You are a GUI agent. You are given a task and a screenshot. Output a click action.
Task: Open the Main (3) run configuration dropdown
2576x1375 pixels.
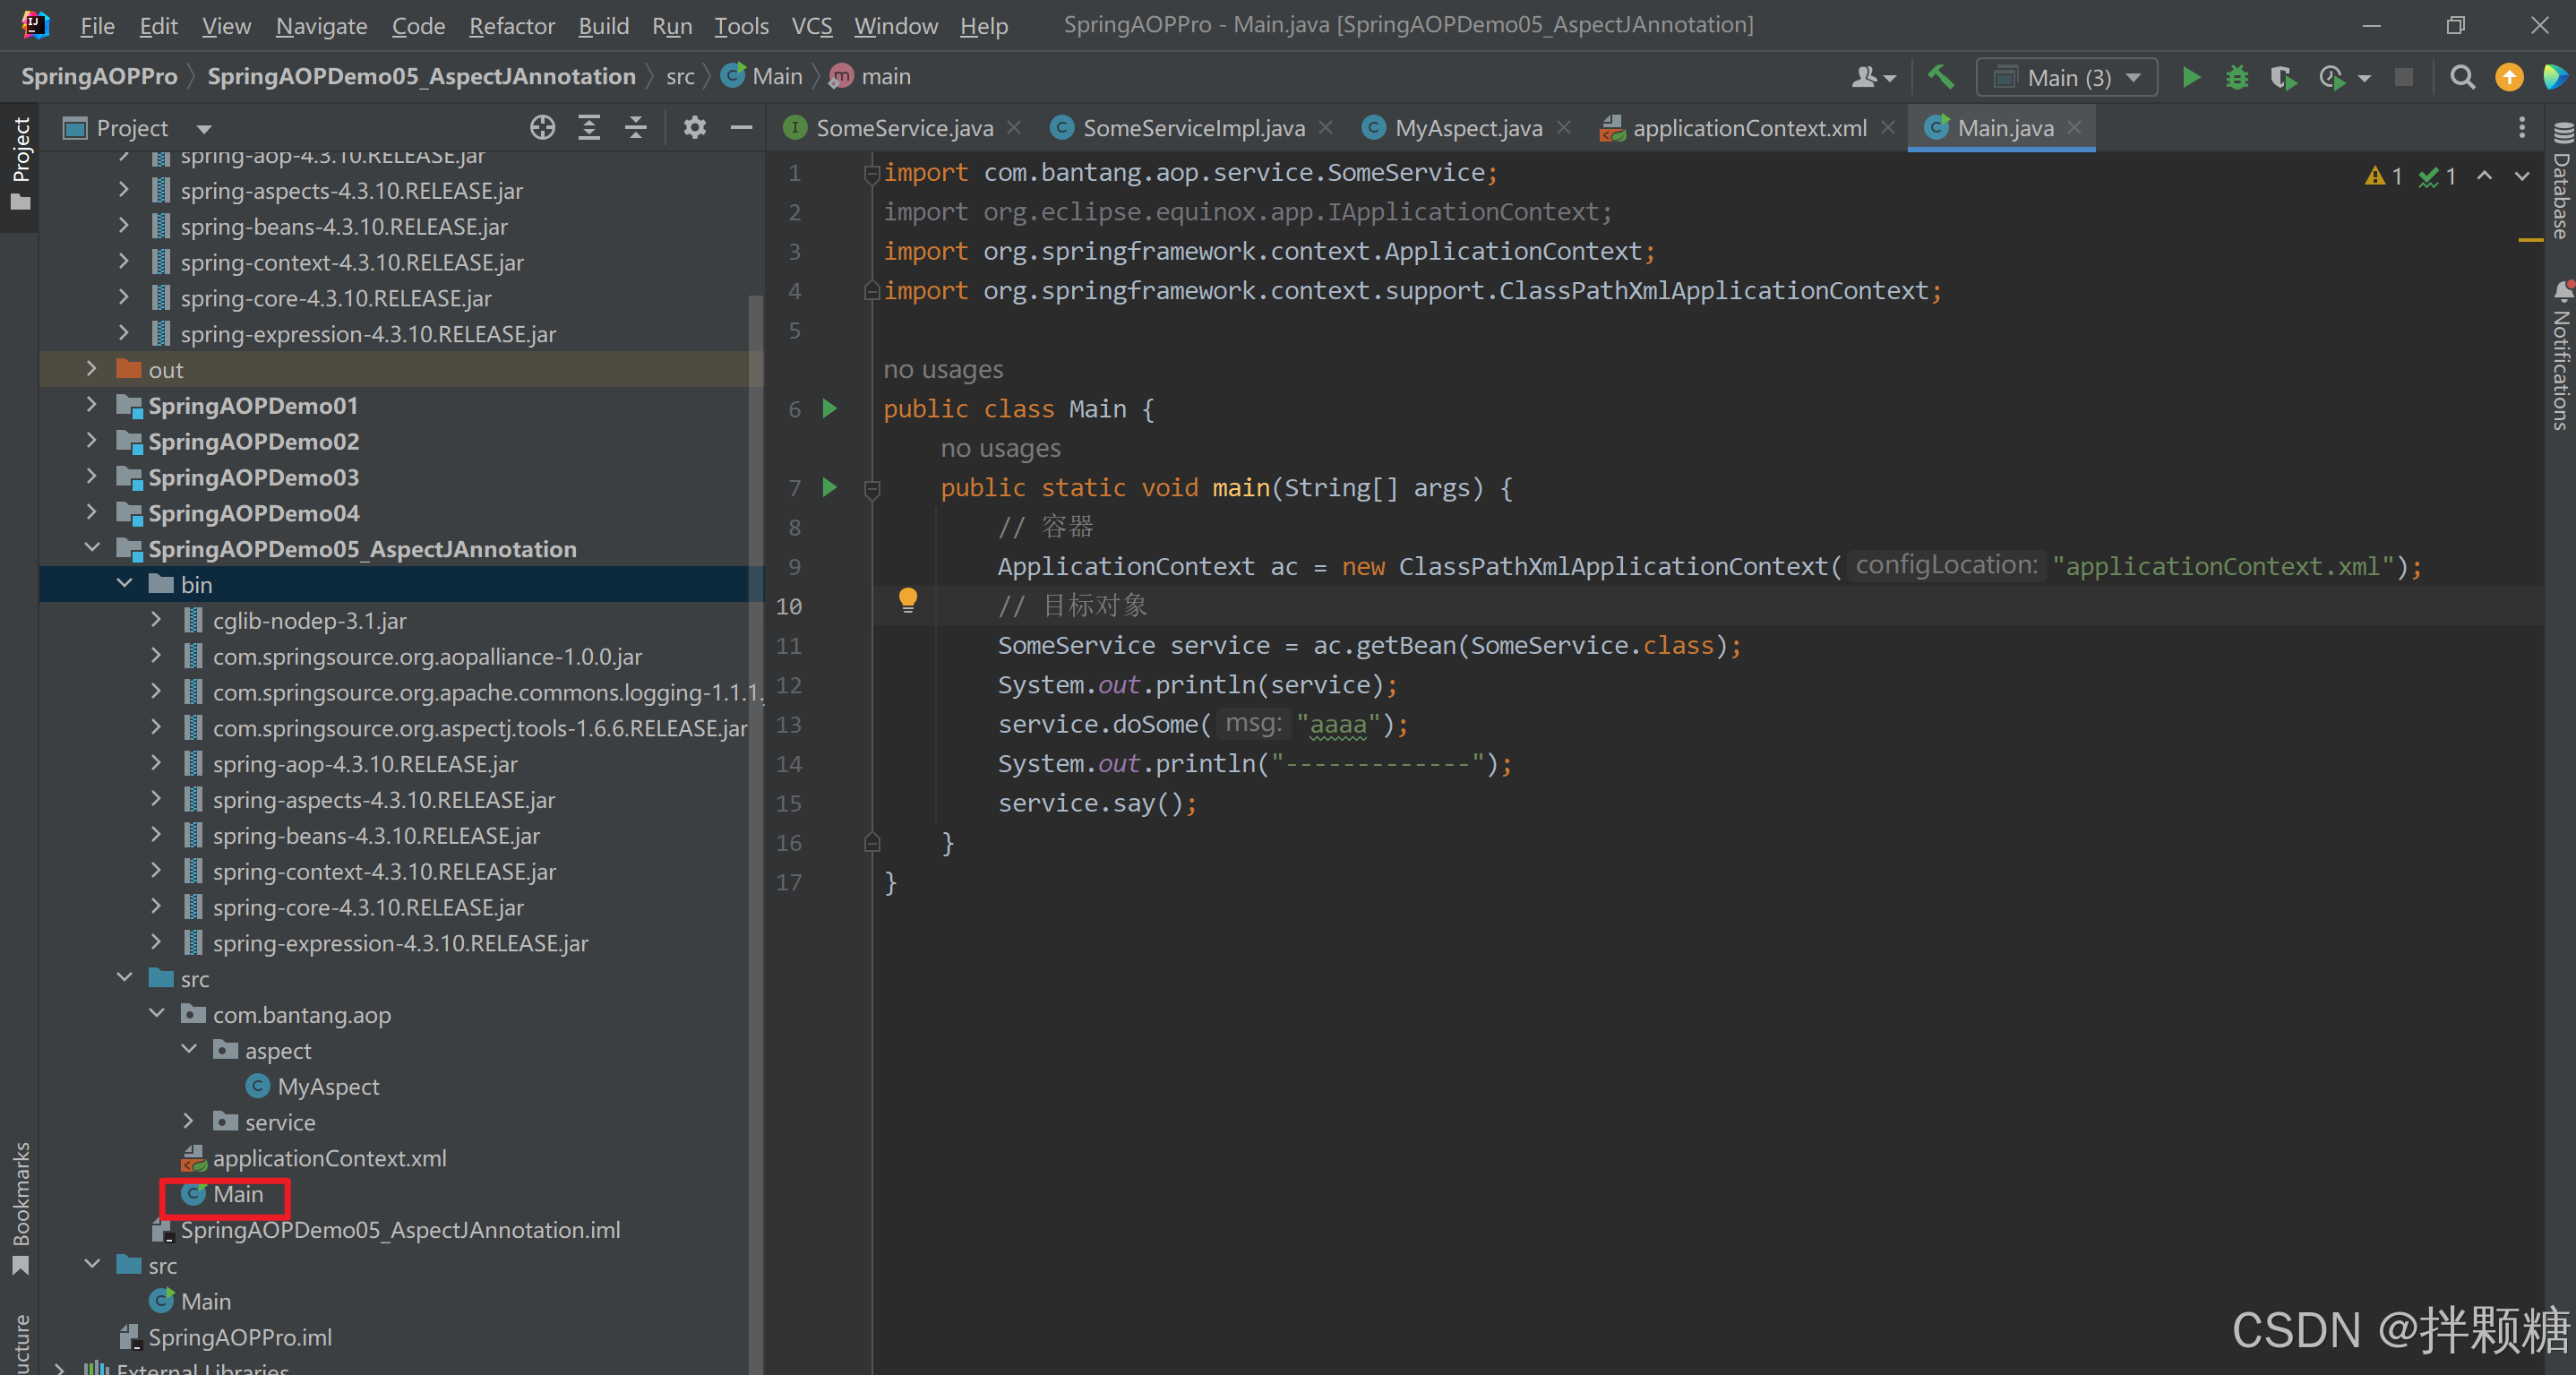point(2067,77)
